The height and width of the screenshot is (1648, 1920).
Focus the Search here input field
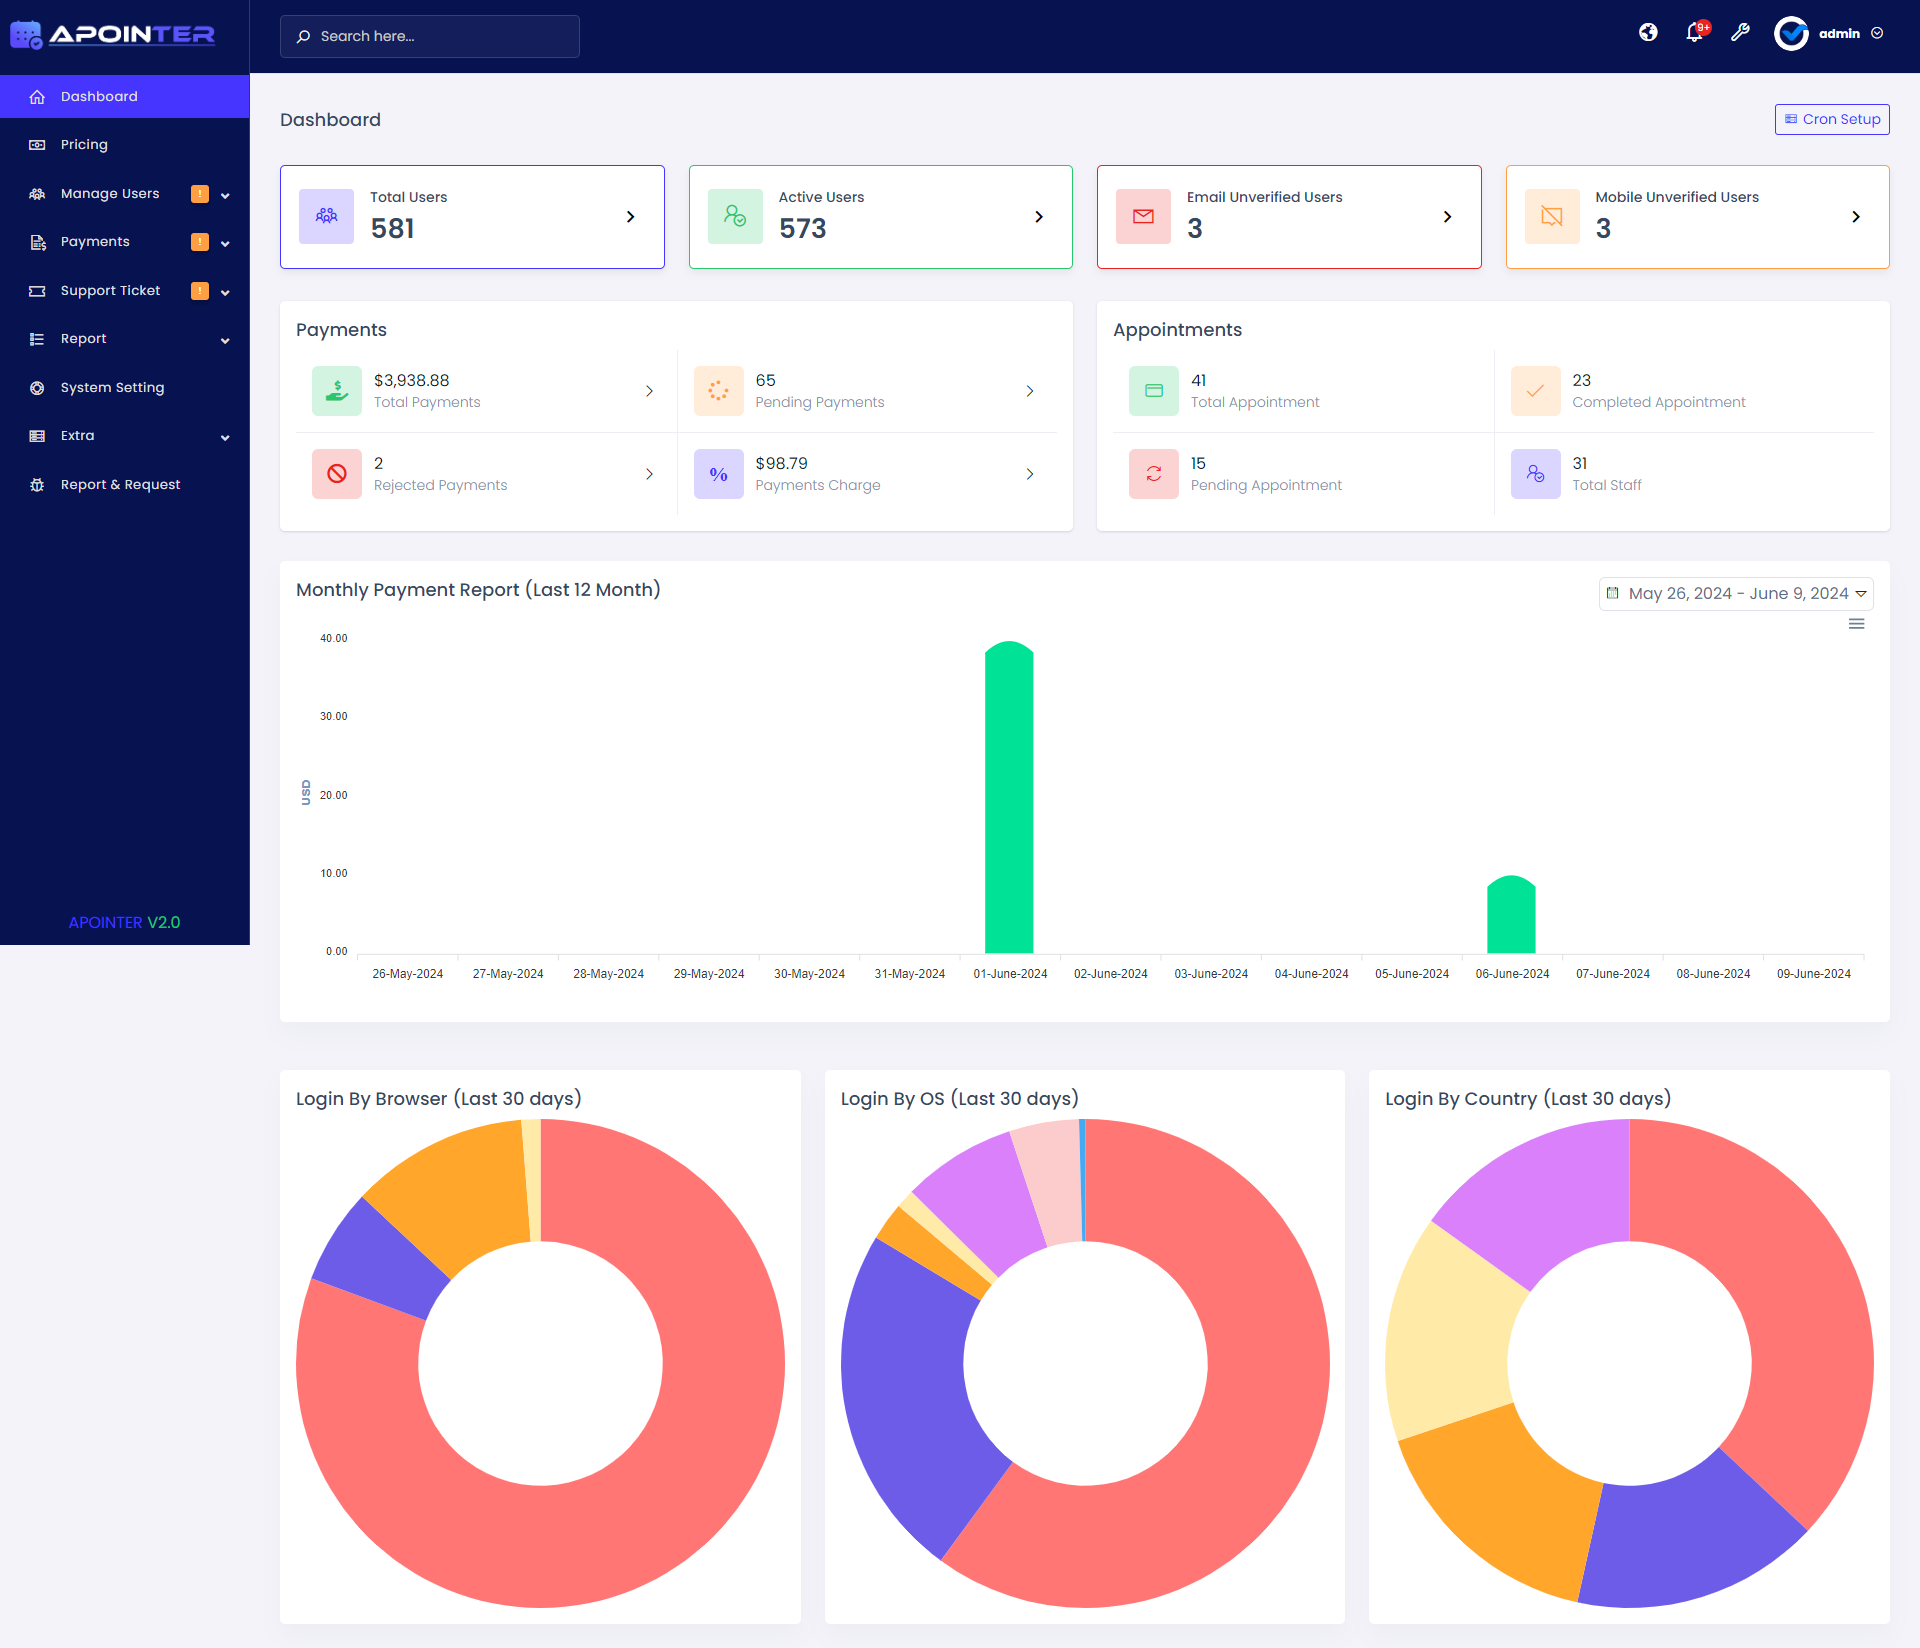click(430, 36)
